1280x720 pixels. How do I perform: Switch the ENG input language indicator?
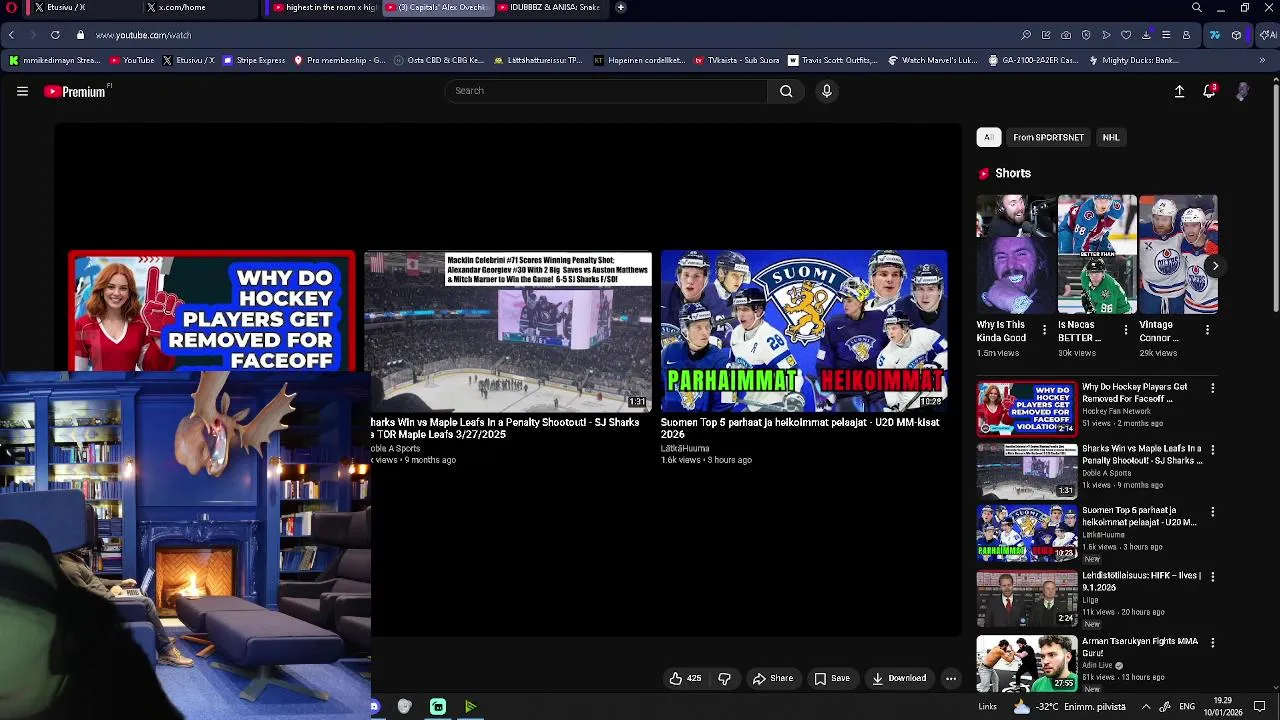(x=1187, y=707)
